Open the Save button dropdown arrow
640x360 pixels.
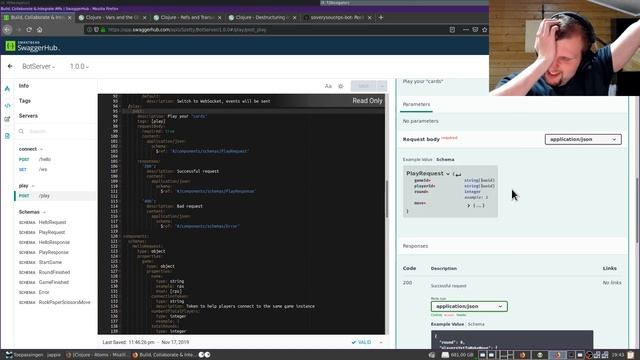point(382,86)
